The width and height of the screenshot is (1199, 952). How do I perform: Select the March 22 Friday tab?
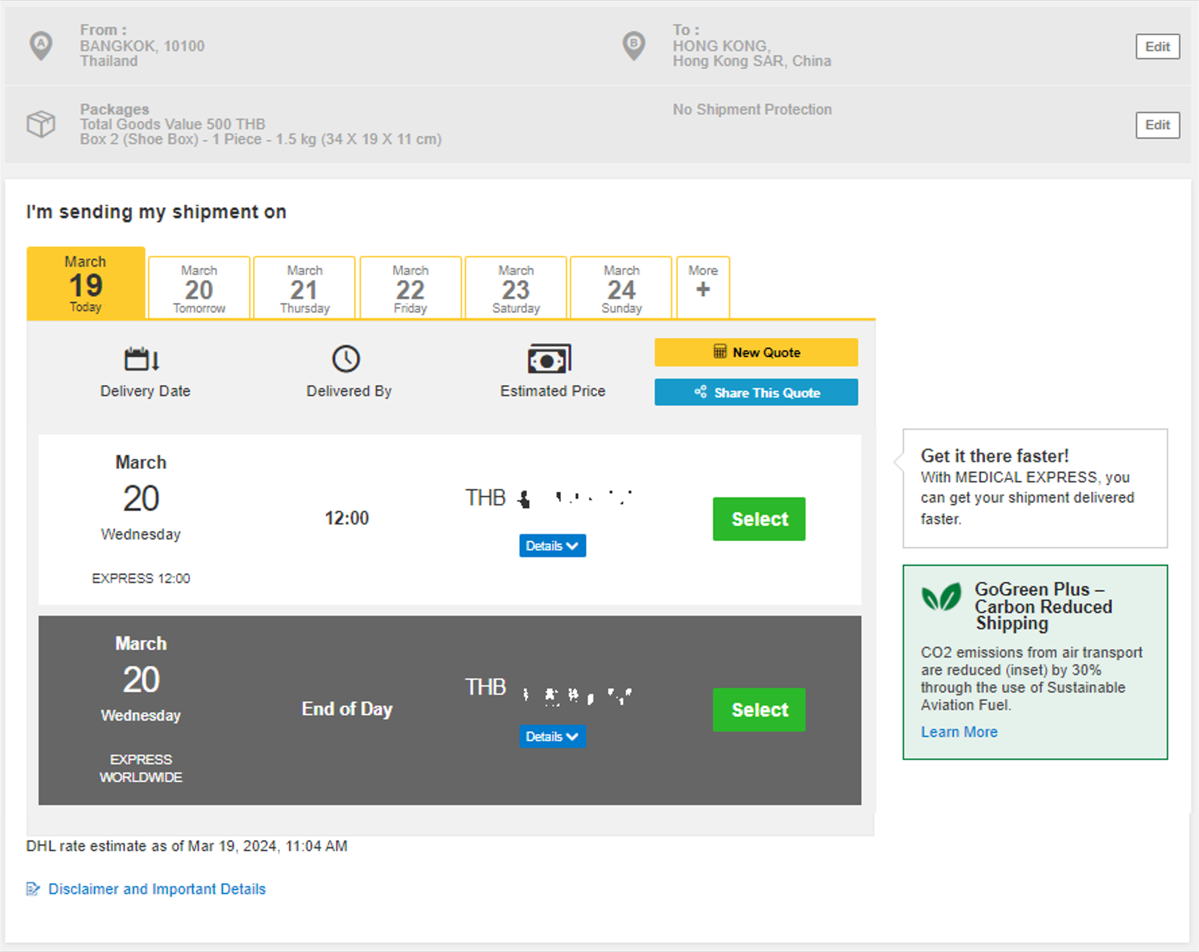pyautogui.click(x=411, y=288)
